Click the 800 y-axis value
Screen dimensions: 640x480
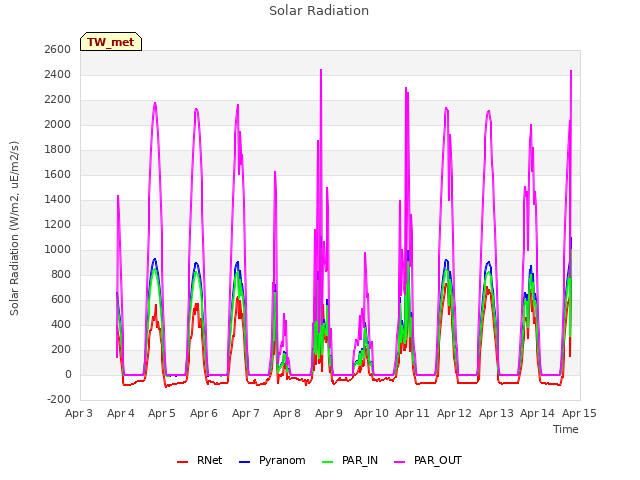click(61, 275)
